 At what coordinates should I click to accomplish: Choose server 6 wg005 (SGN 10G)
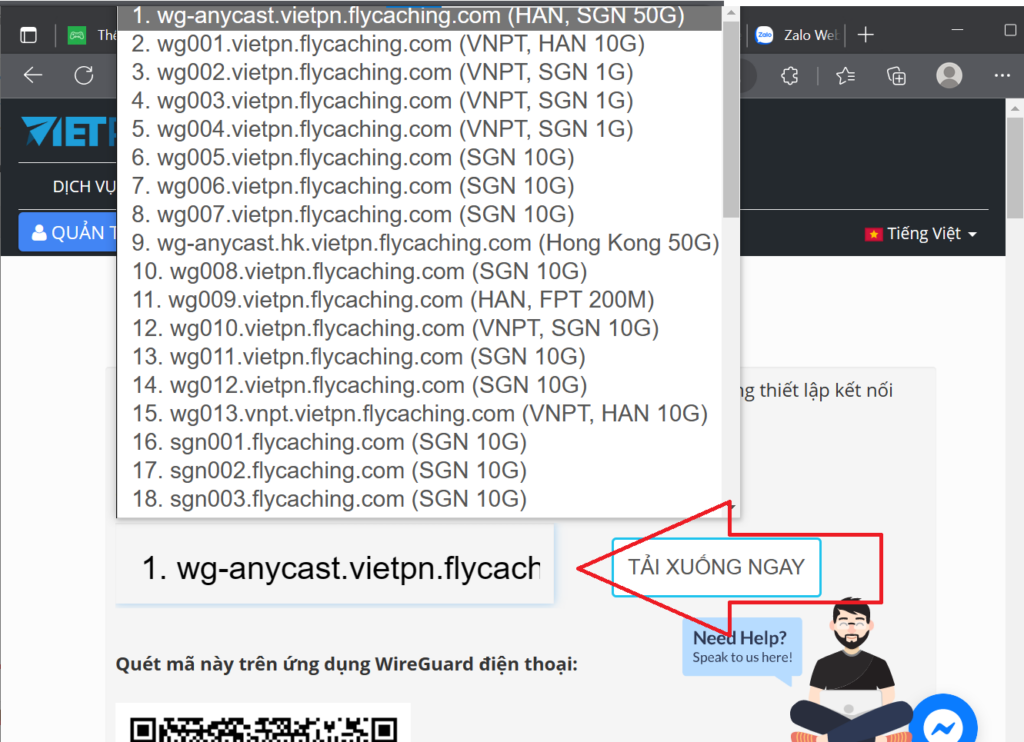[x=419, y=157]
